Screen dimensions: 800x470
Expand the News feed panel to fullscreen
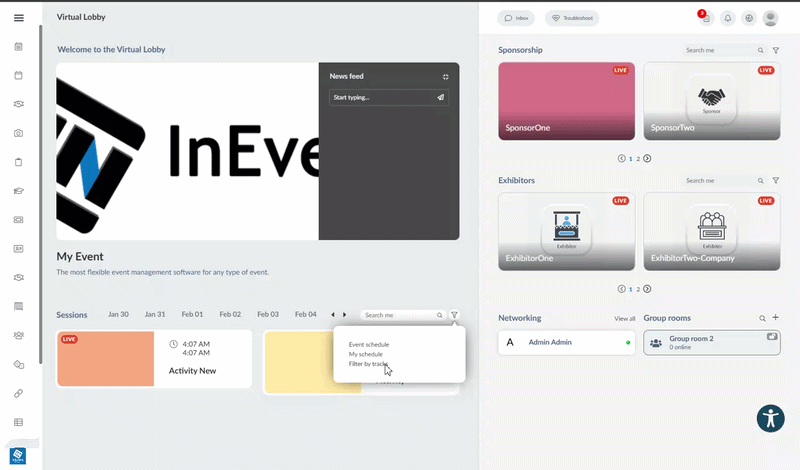tap(445, 77)
